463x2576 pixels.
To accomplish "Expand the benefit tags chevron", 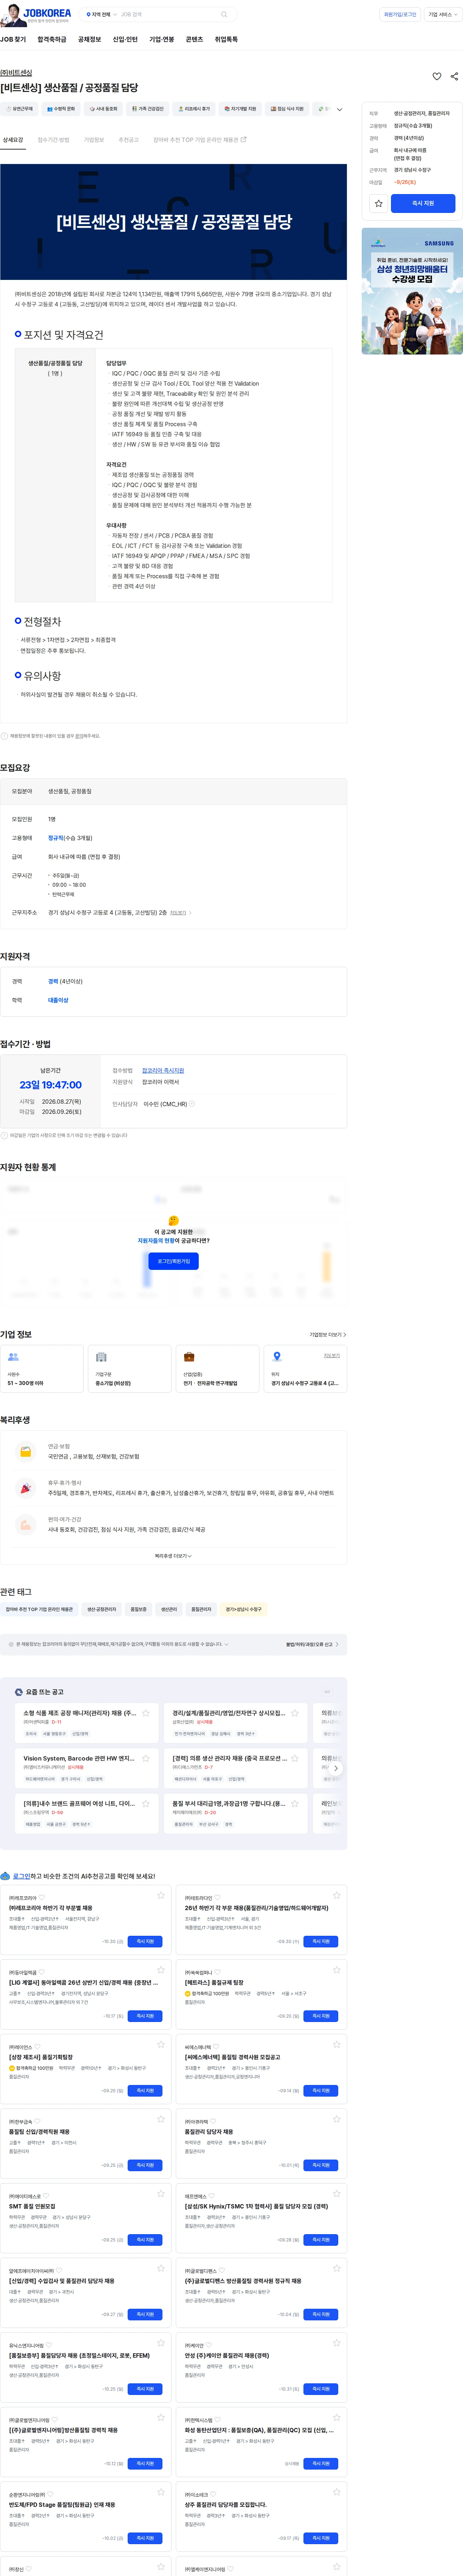I will tap(340, 109).
